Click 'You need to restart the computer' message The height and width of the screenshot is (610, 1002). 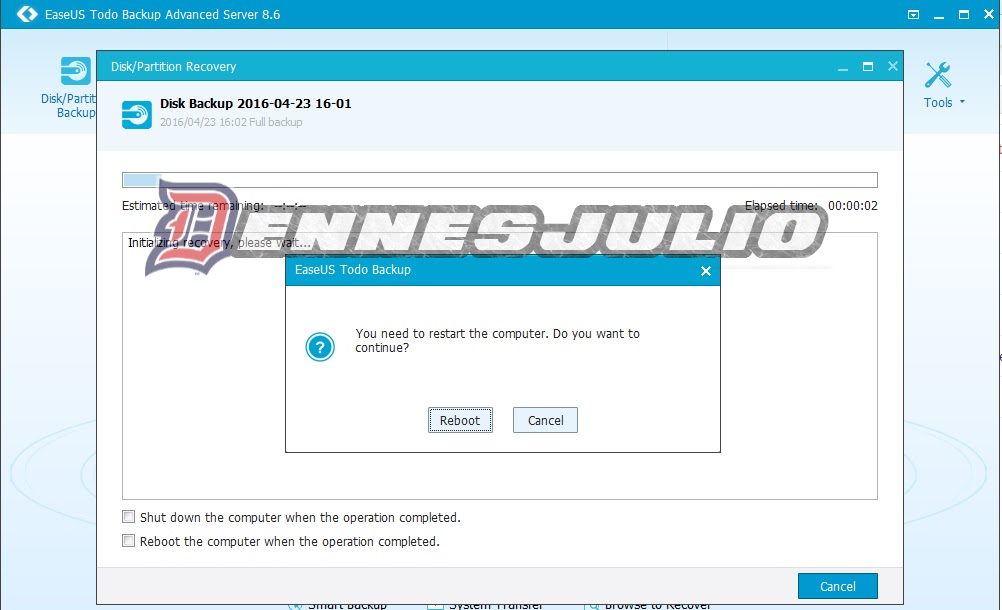(497, 340)
